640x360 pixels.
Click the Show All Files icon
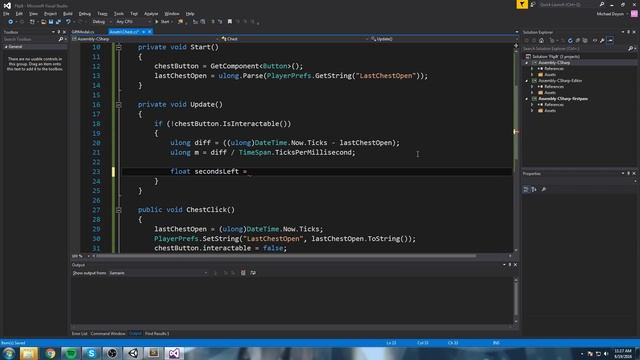585,40
